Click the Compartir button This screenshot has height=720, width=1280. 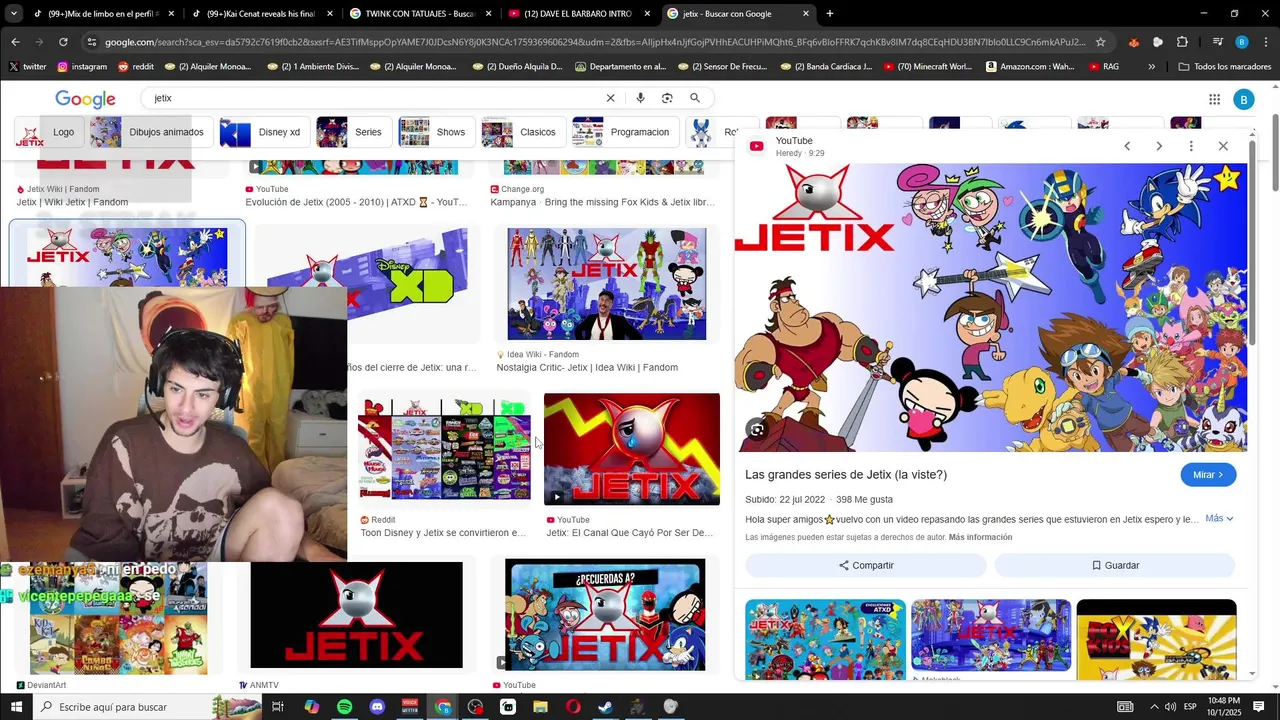pyautogui.click(x=866, y=565)
